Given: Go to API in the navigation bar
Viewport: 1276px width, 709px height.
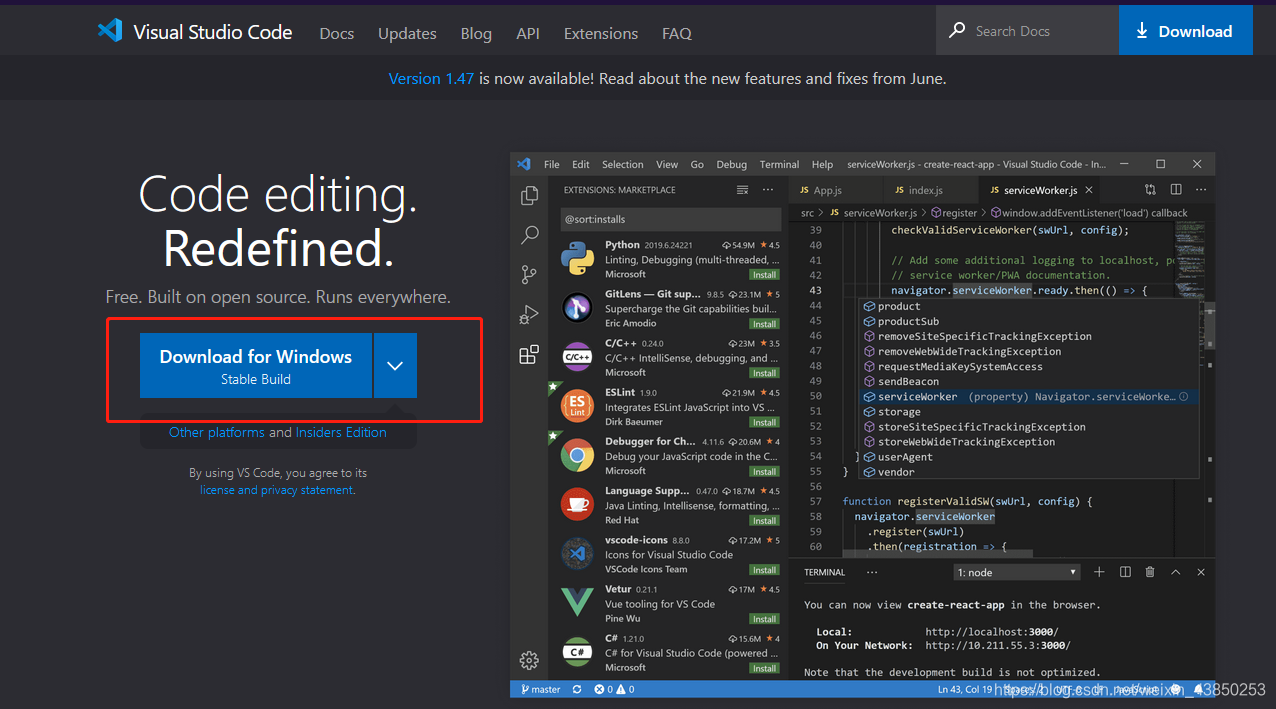Looking at the screenshot, I should point(528,33).
